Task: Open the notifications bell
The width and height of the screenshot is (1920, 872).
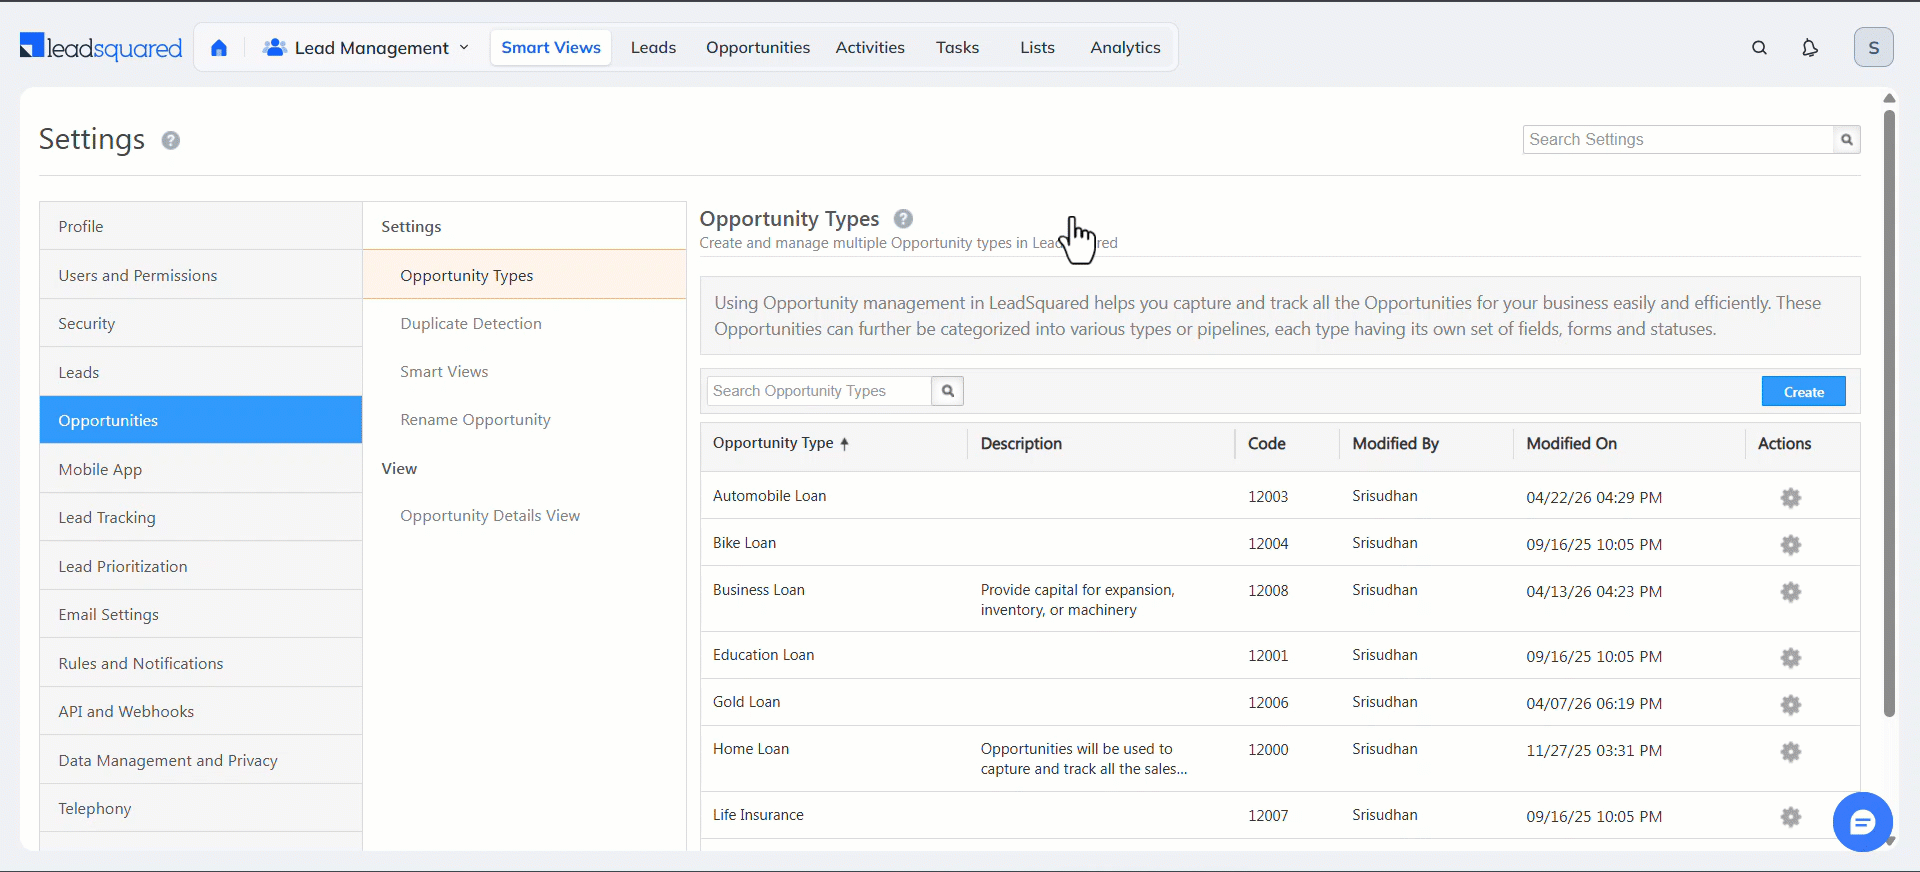Action: [1809, 48]
